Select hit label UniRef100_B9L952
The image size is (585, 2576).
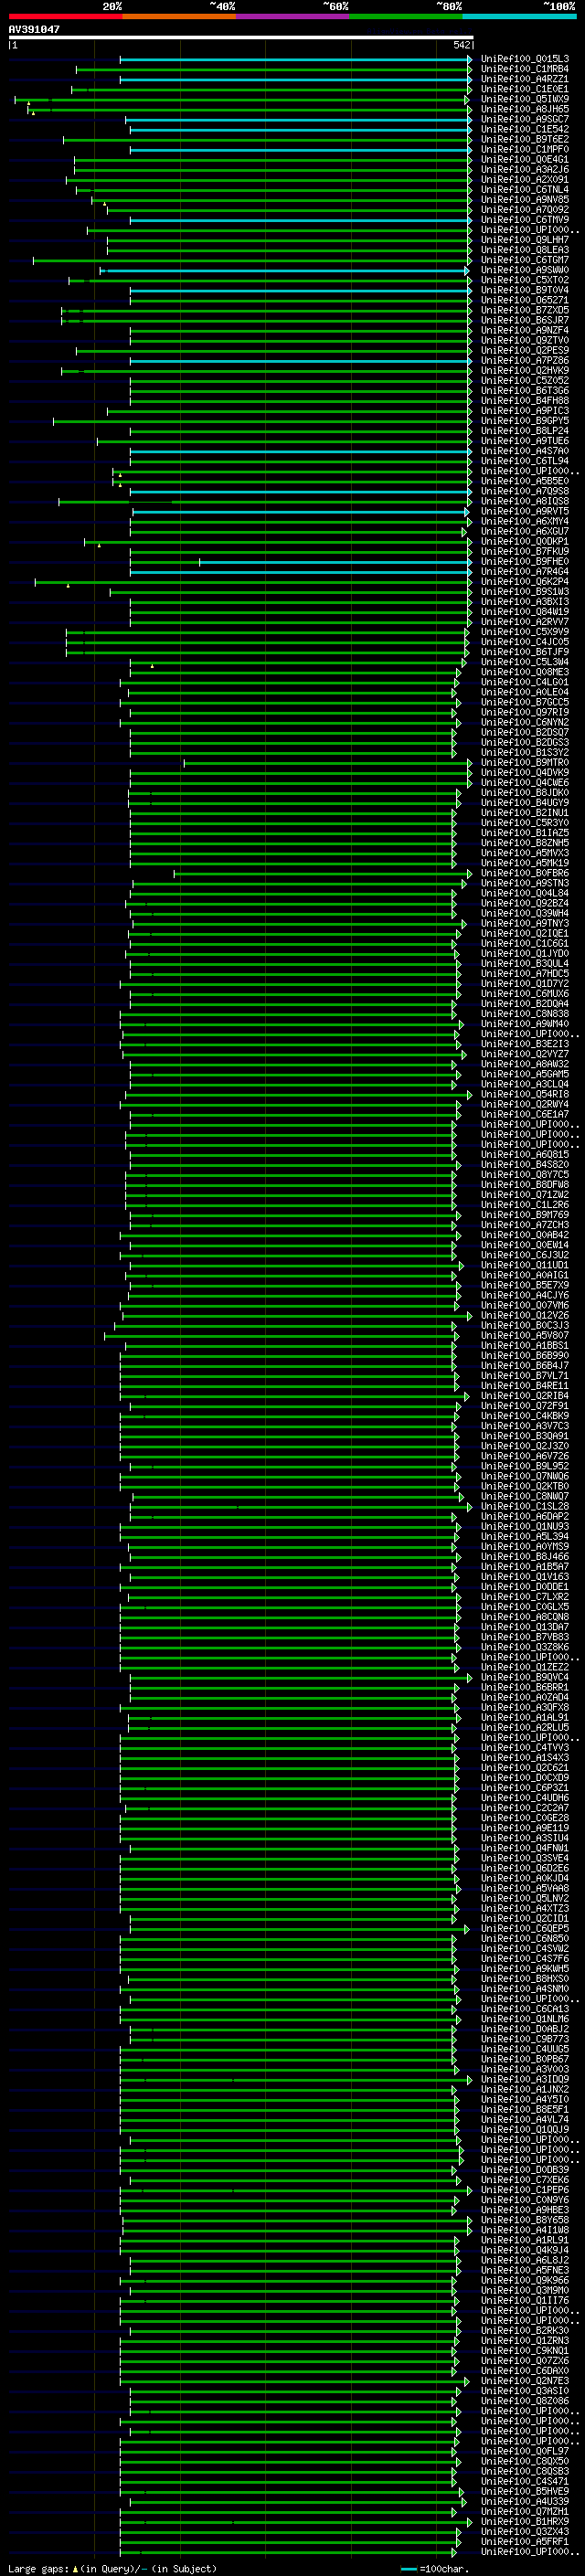524,1467
